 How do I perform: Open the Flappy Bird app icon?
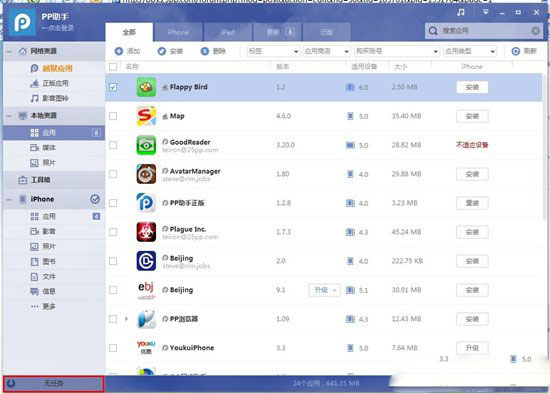146,87
